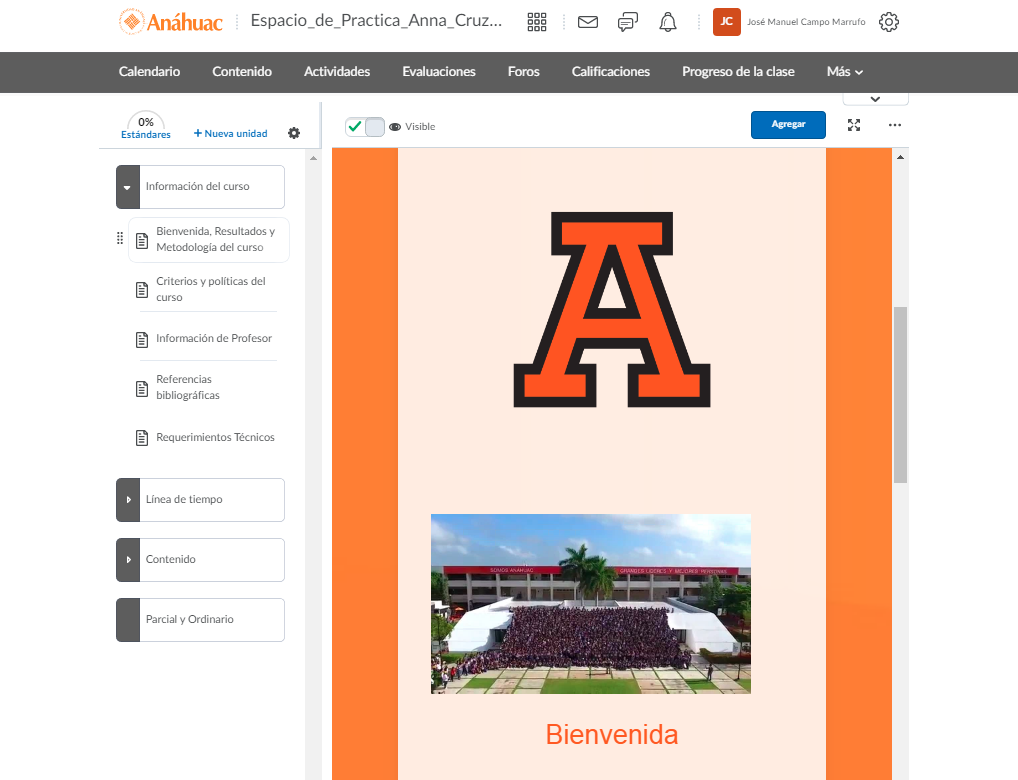Click the Nueva unidad link
The height and width of the screenshot is (780, 1018).
pyautogui.click(x=231, y=133)
